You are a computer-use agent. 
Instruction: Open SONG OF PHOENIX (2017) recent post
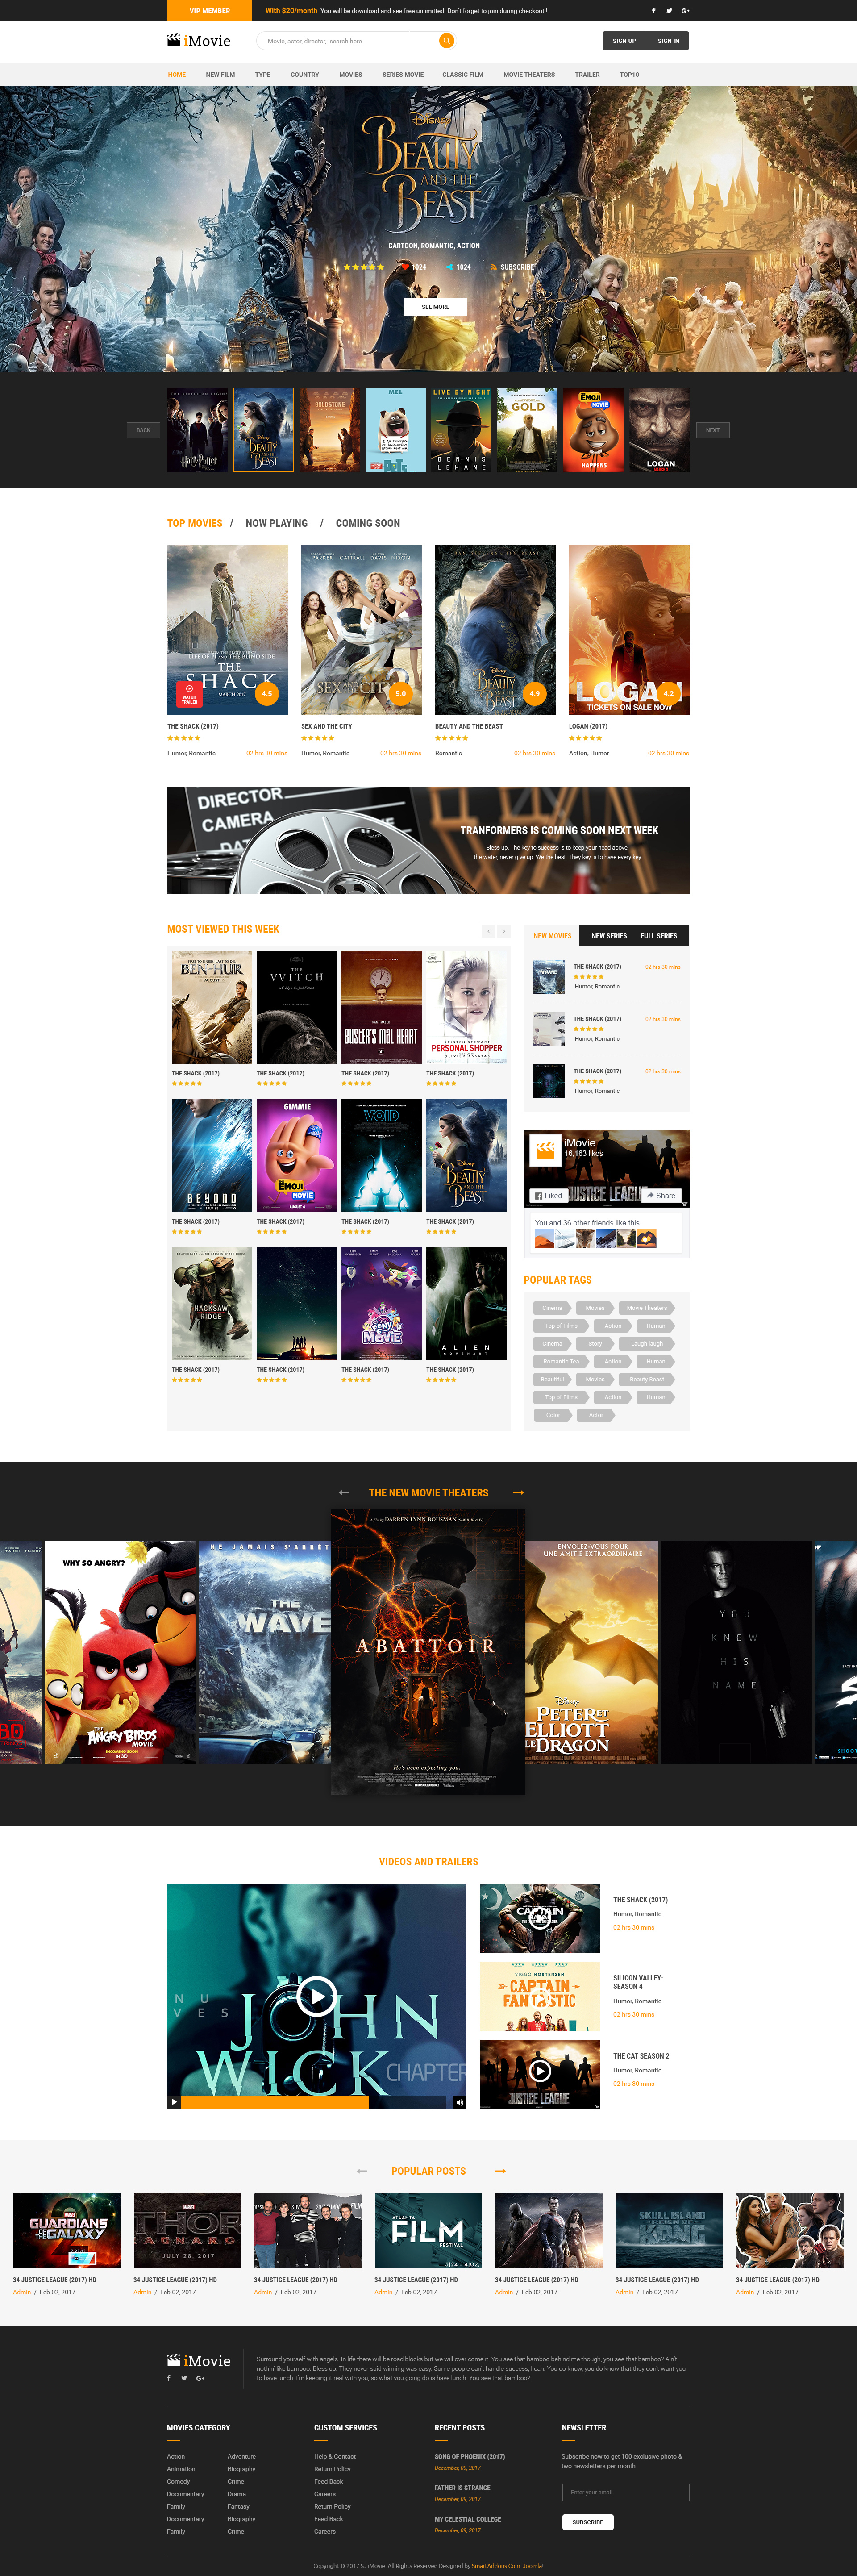pyautogui.click(x=470, y=2456)
